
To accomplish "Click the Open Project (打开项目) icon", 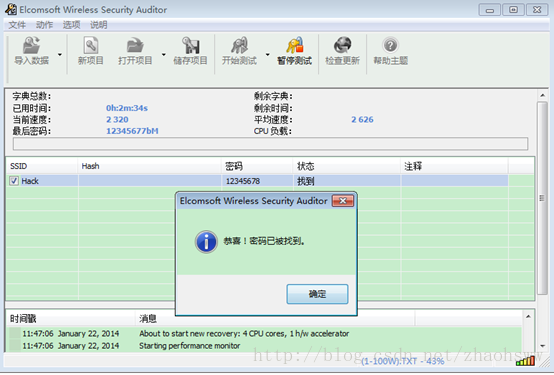I will (135, 46).
